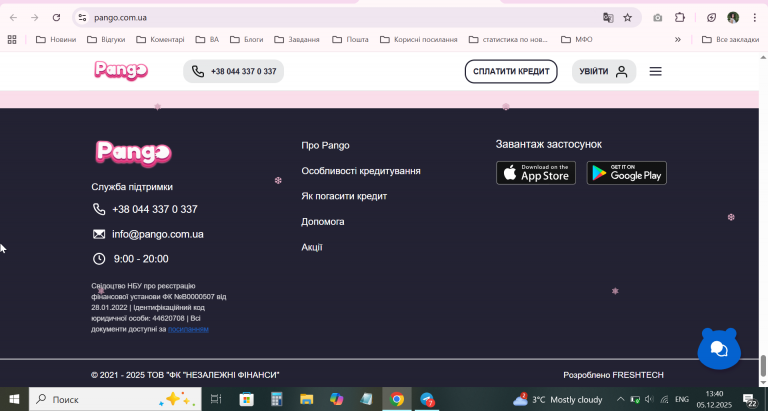Open the Новини bookmark folder
This screenshot has height=411, width=768.
point(56,40)
